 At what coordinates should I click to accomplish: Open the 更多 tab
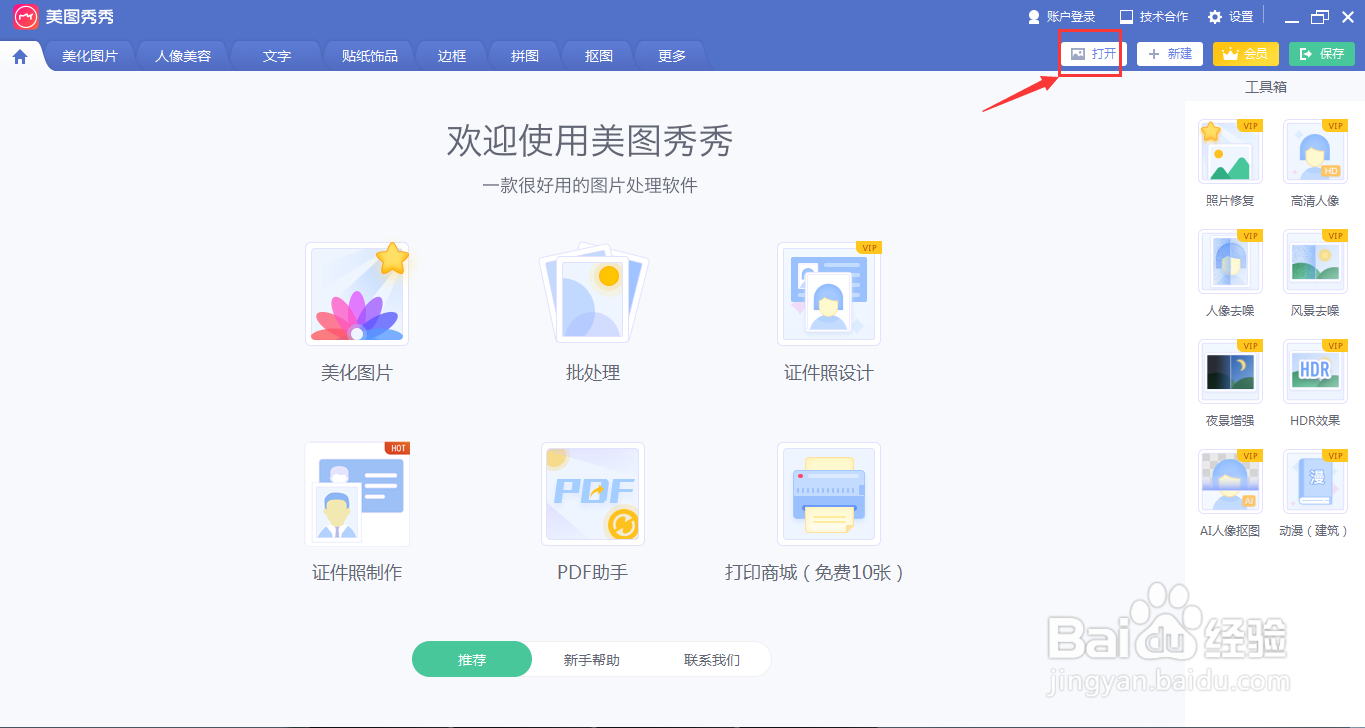click(x=672, y=56)
